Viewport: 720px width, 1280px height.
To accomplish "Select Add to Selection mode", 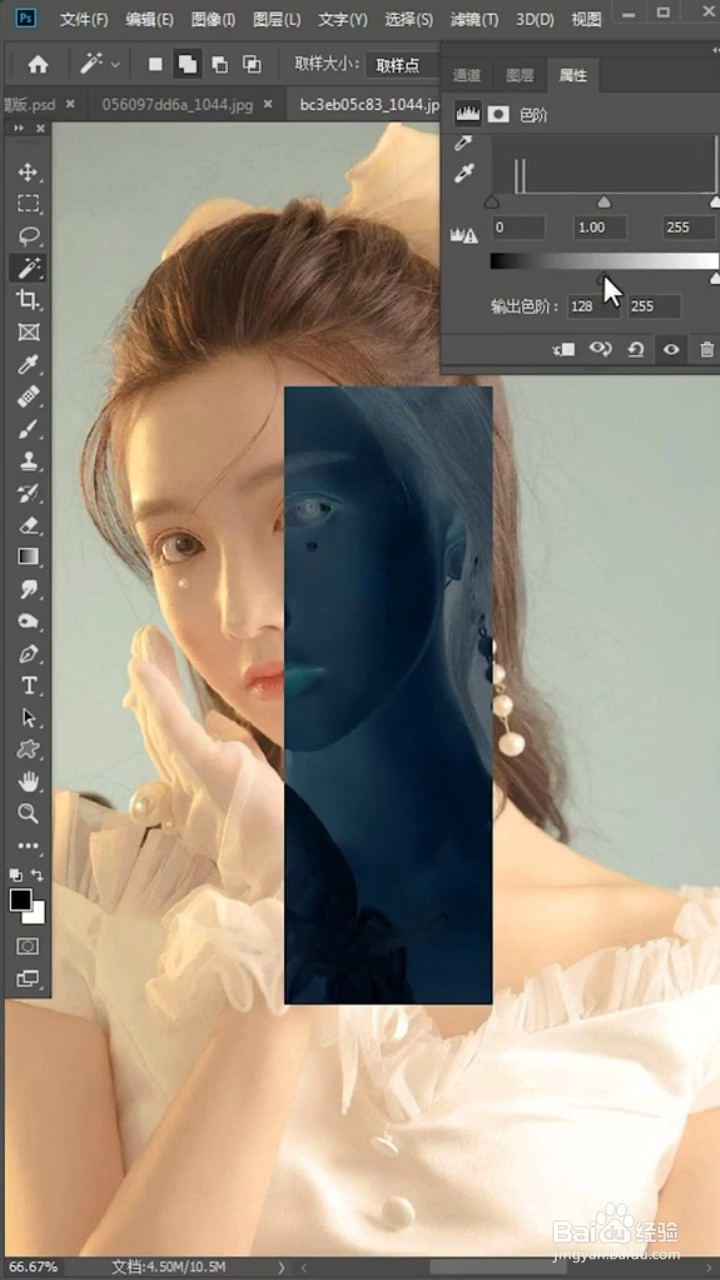I will (x=187, y=64).
